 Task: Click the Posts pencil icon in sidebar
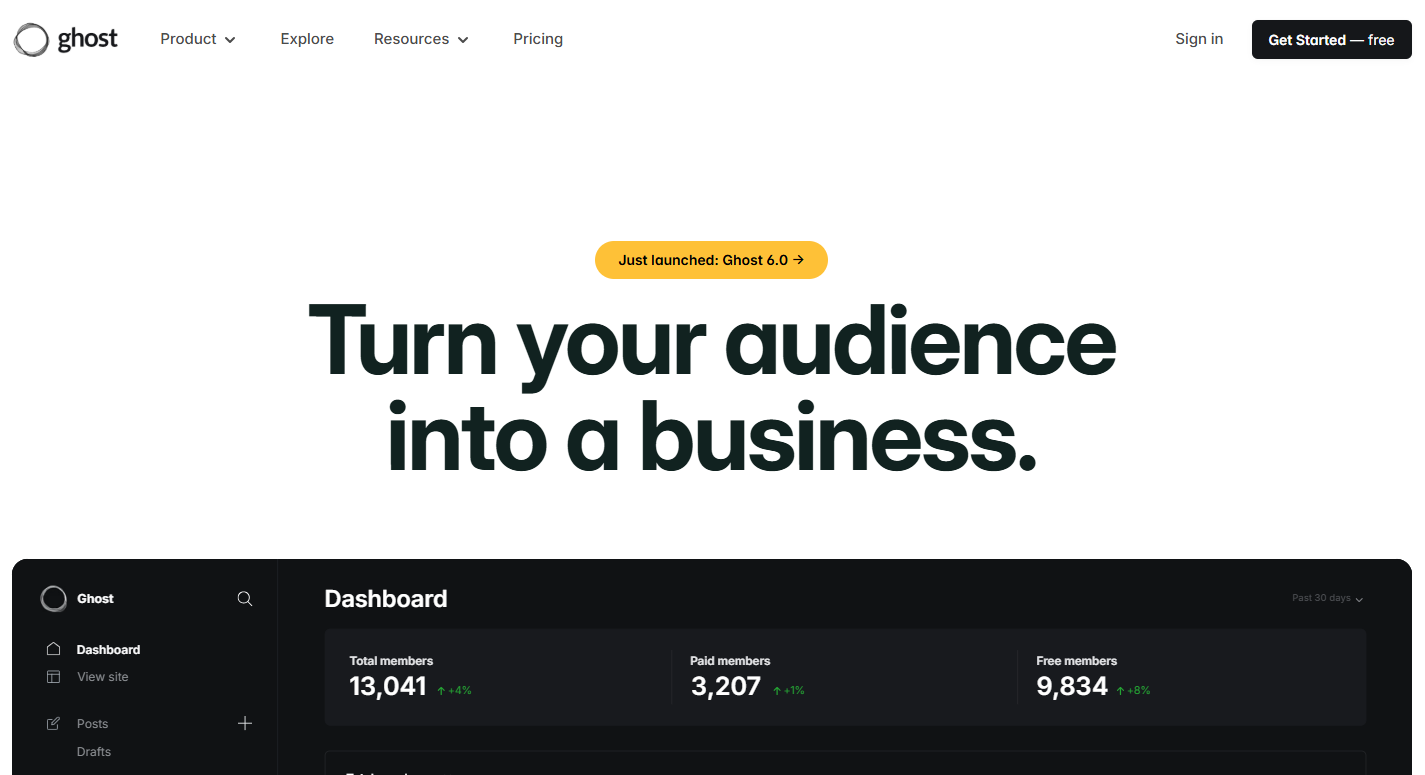(54, 724)
